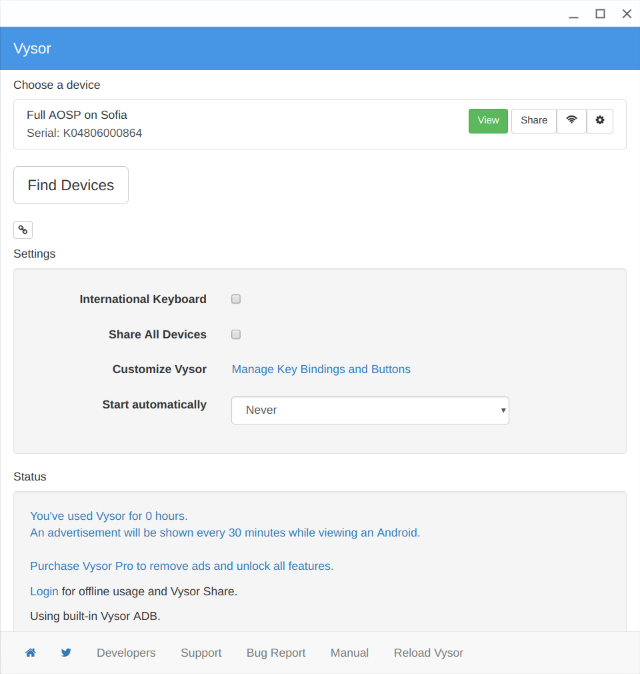The width and height of the screenshot is (640, 674).
Task: Click Purchase Vysor Pro link
Action: point(182,566)
